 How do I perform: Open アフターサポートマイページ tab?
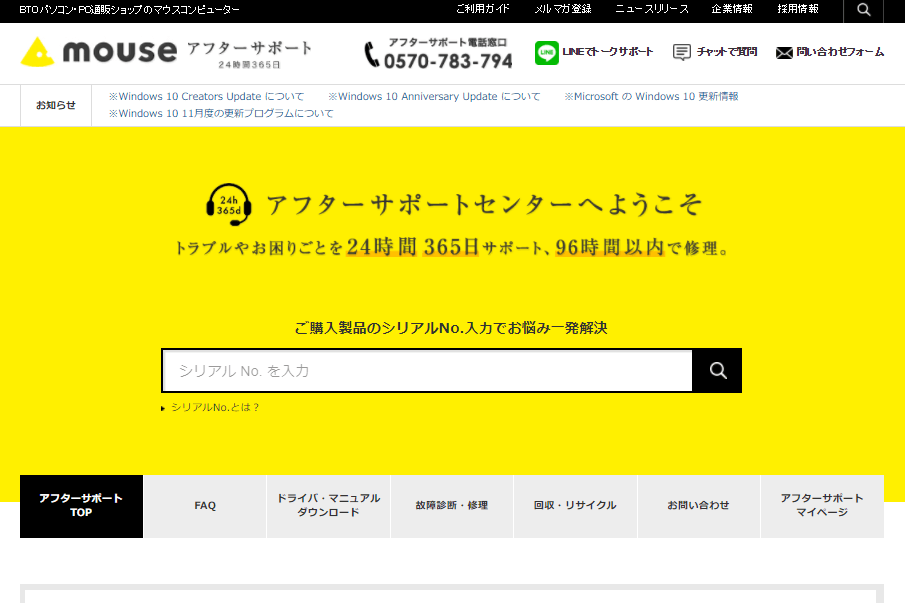click(822, 506)
